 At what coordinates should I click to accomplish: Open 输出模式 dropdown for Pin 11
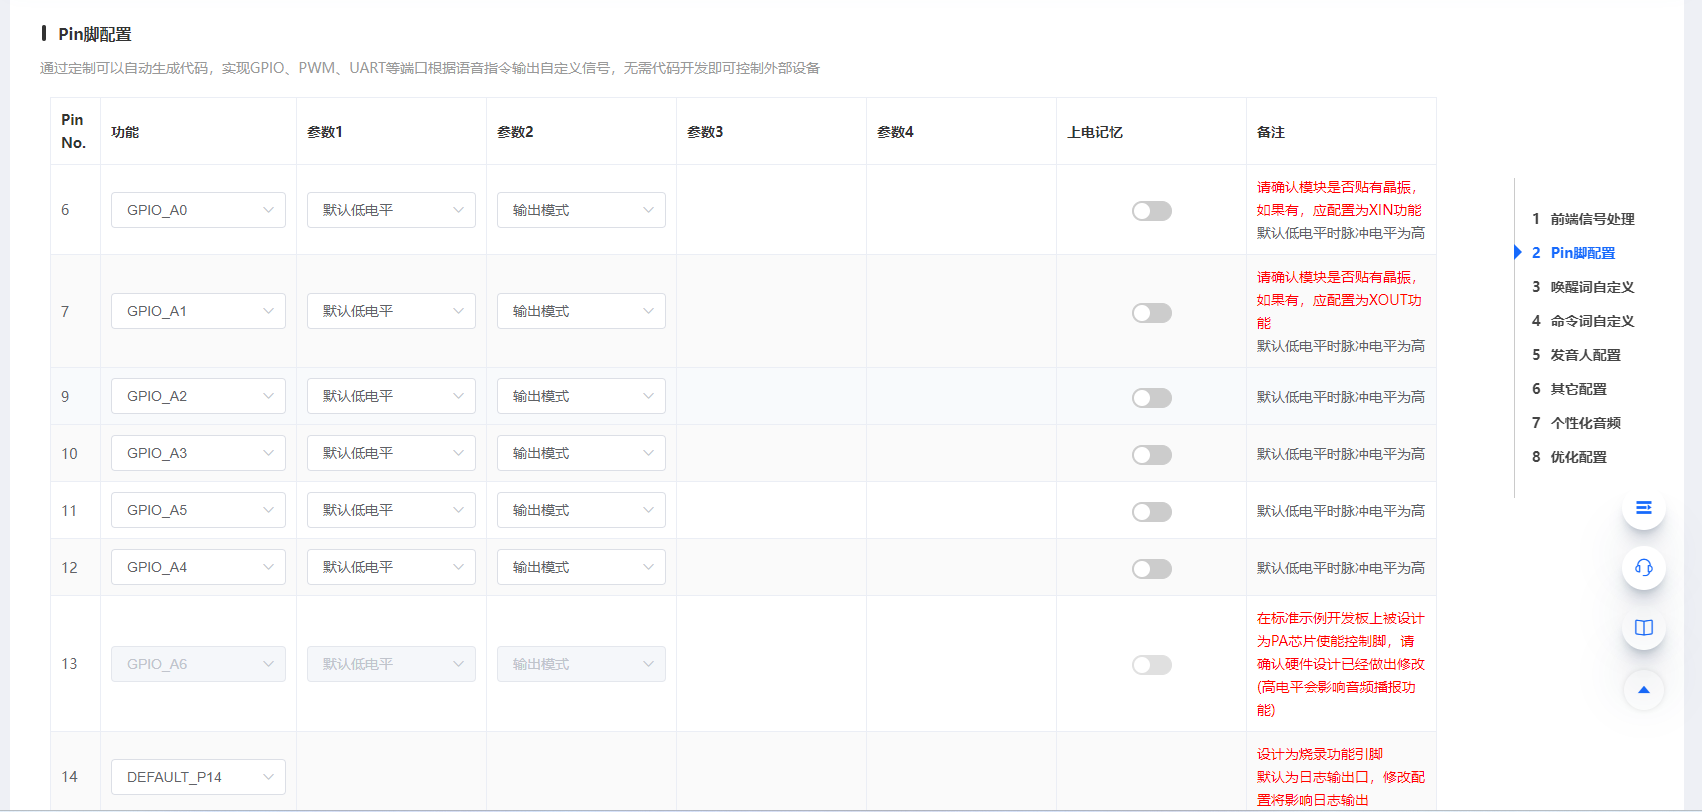point(581,510)
